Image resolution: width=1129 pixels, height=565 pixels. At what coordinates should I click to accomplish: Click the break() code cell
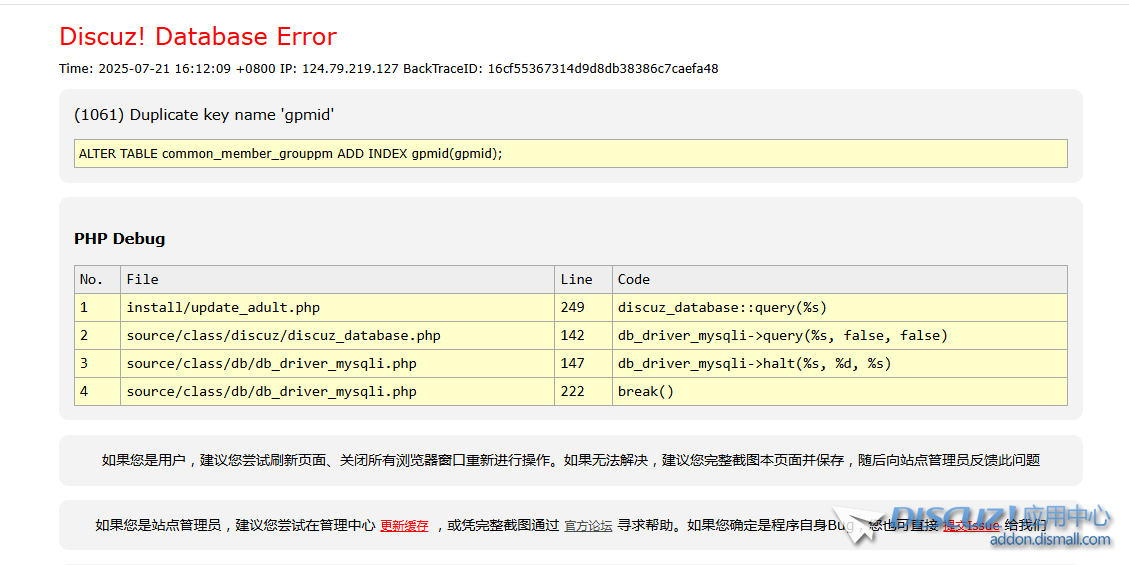coord(840,392)
